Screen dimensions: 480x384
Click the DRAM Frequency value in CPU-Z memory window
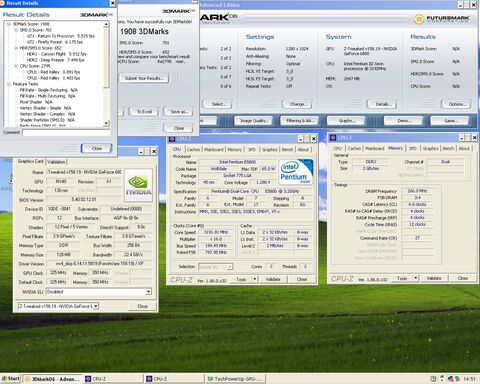tap(417, 191)
